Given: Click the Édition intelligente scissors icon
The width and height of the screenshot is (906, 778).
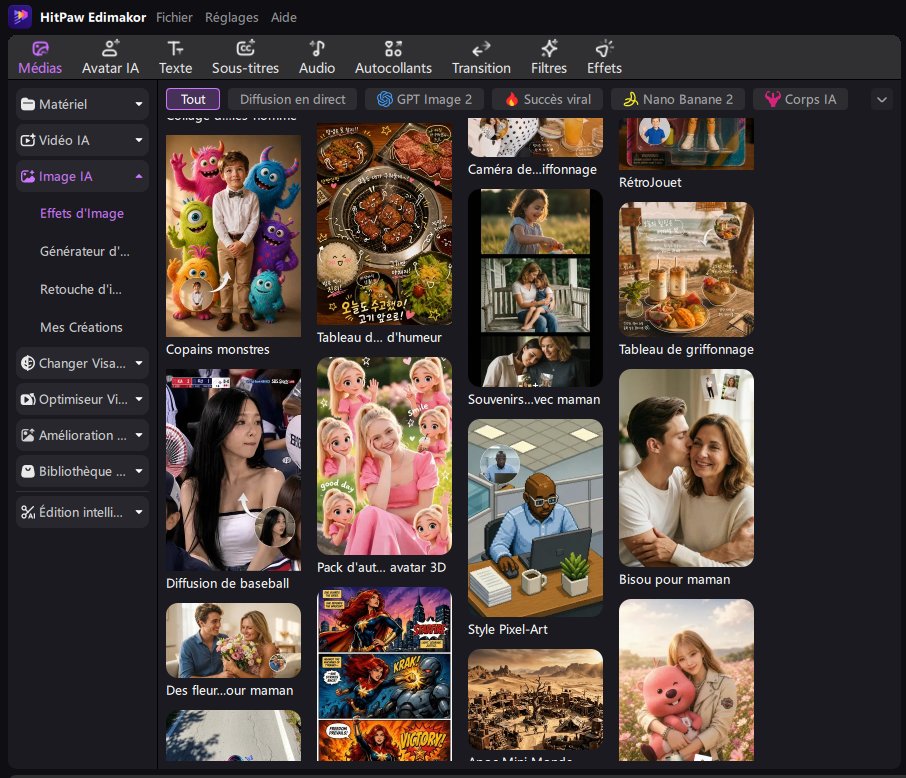Looking at the screenshot, I should click(x=28, y=512).
